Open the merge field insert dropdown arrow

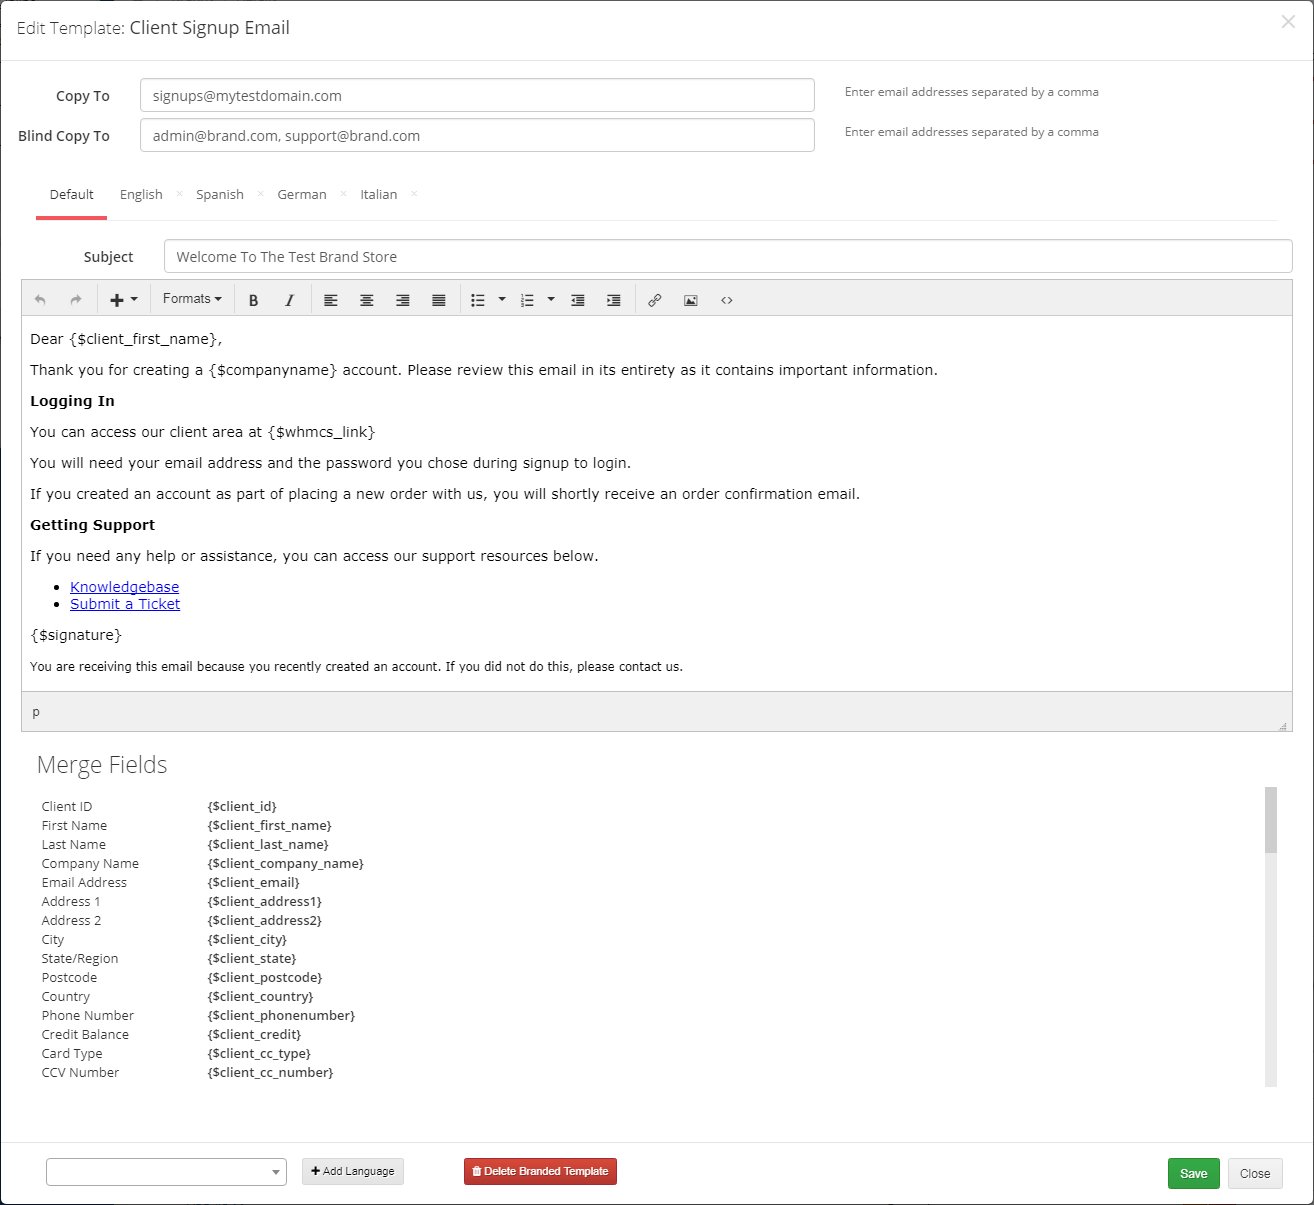click(134, 299)
